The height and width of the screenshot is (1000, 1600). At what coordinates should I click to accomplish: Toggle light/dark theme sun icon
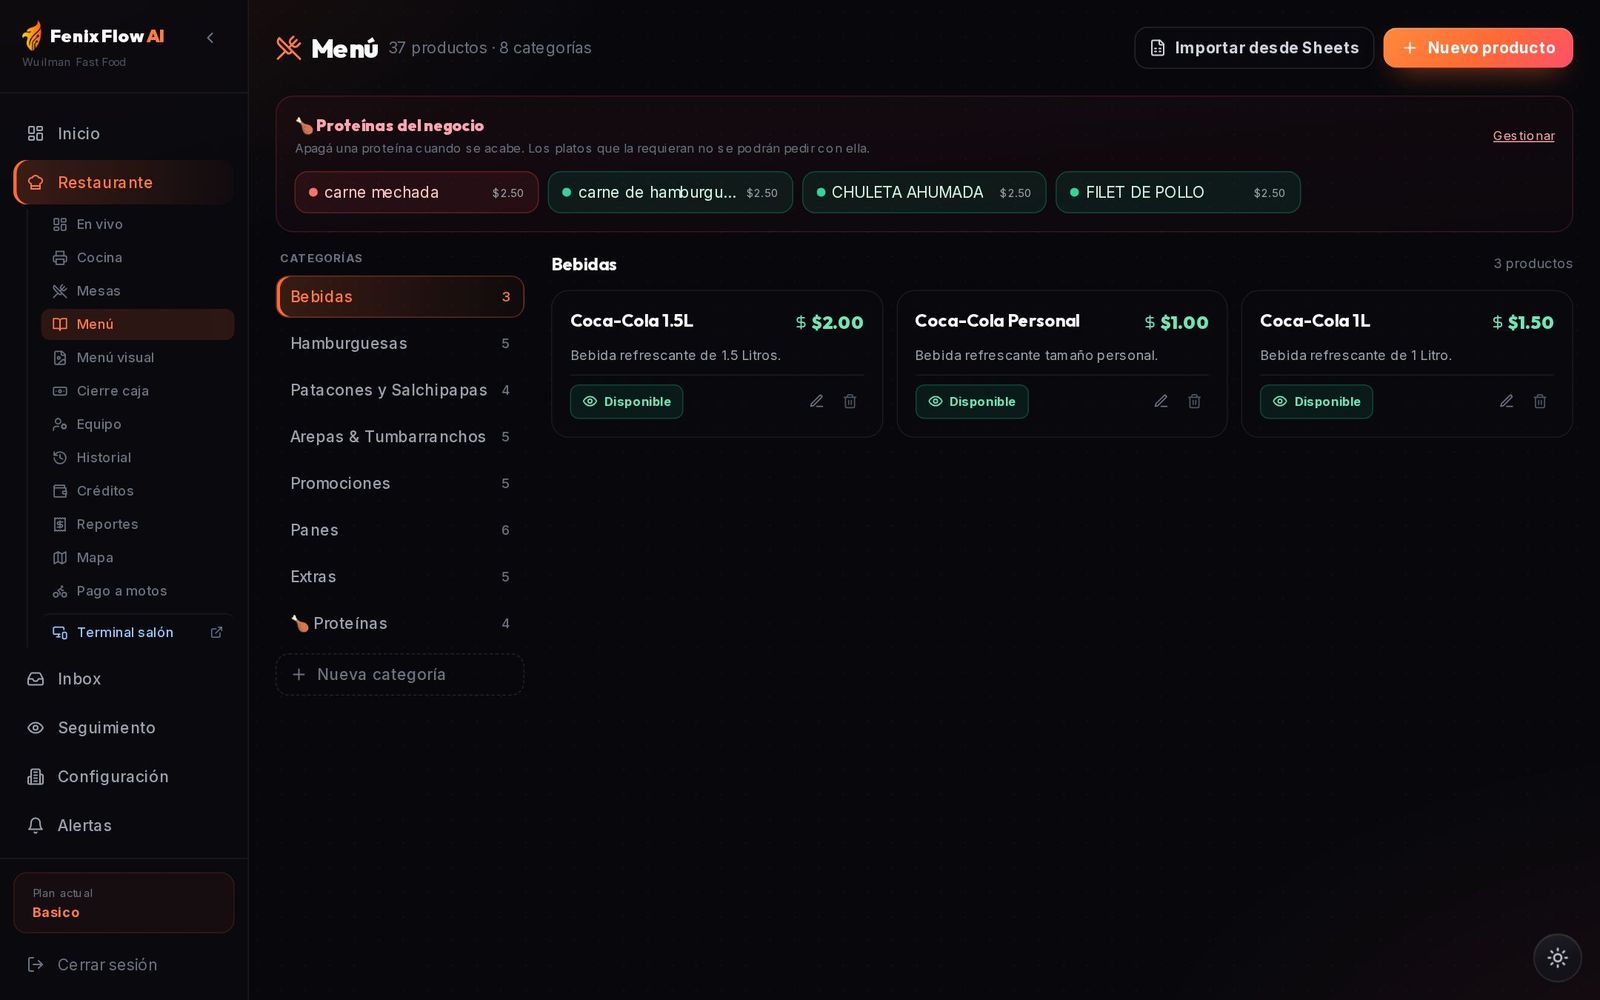coord(1557,958)
